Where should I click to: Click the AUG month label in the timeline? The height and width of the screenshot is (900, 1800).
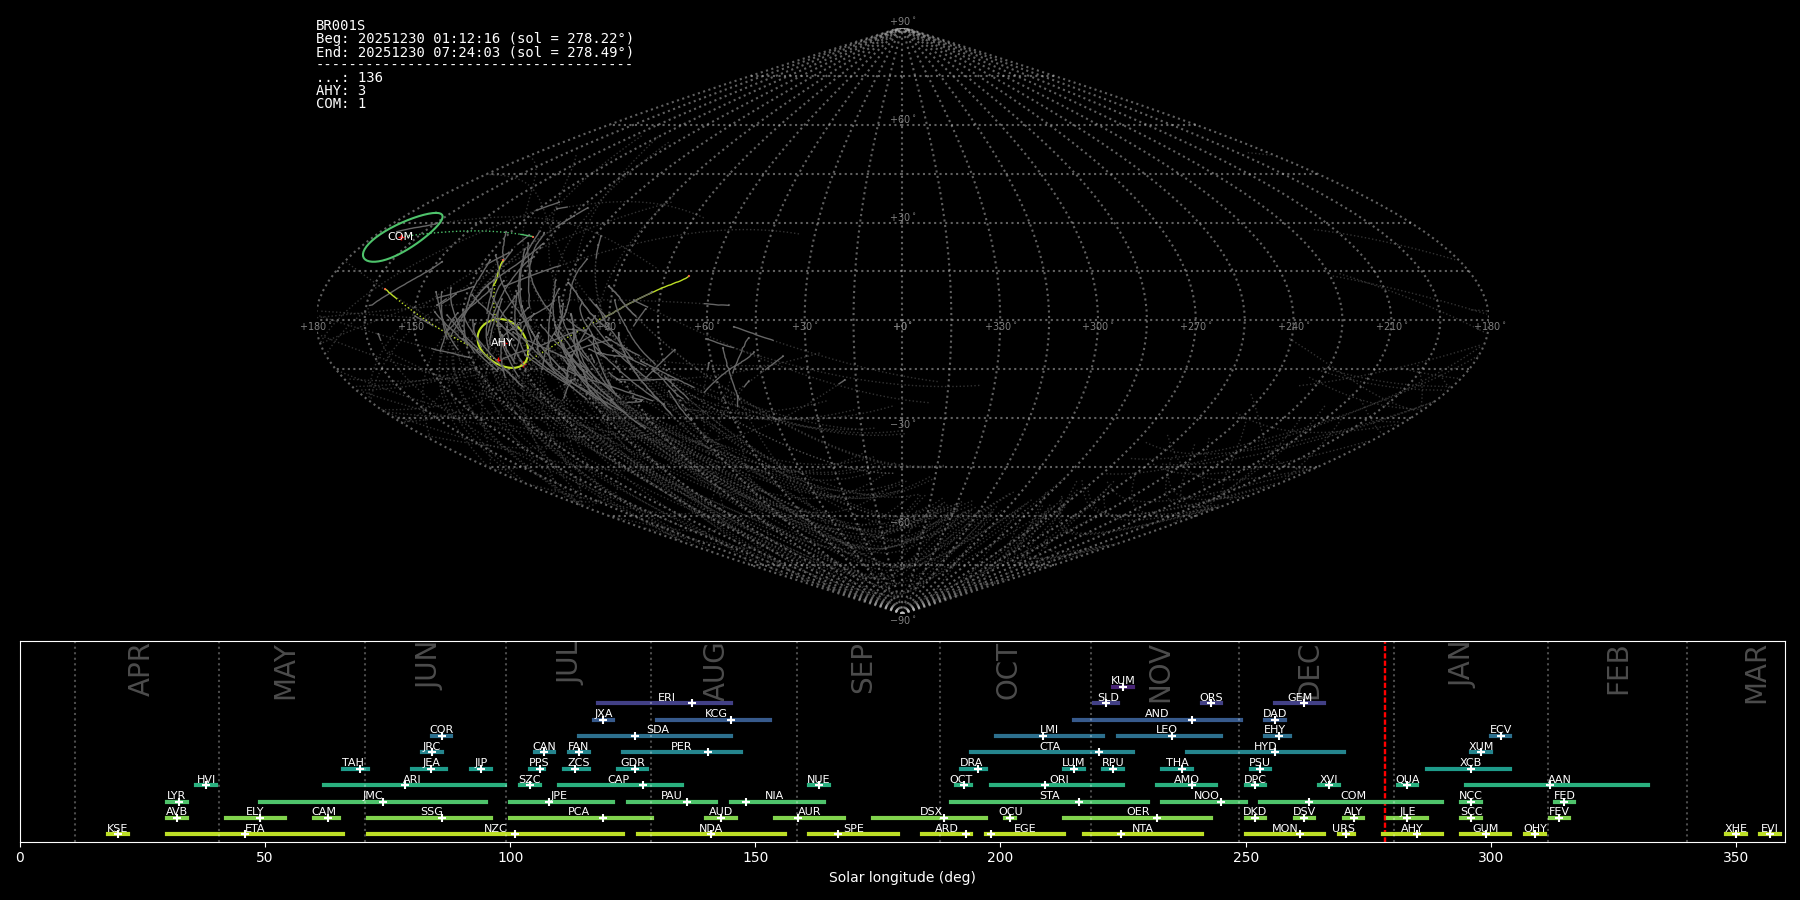click(x=713, y=672)
